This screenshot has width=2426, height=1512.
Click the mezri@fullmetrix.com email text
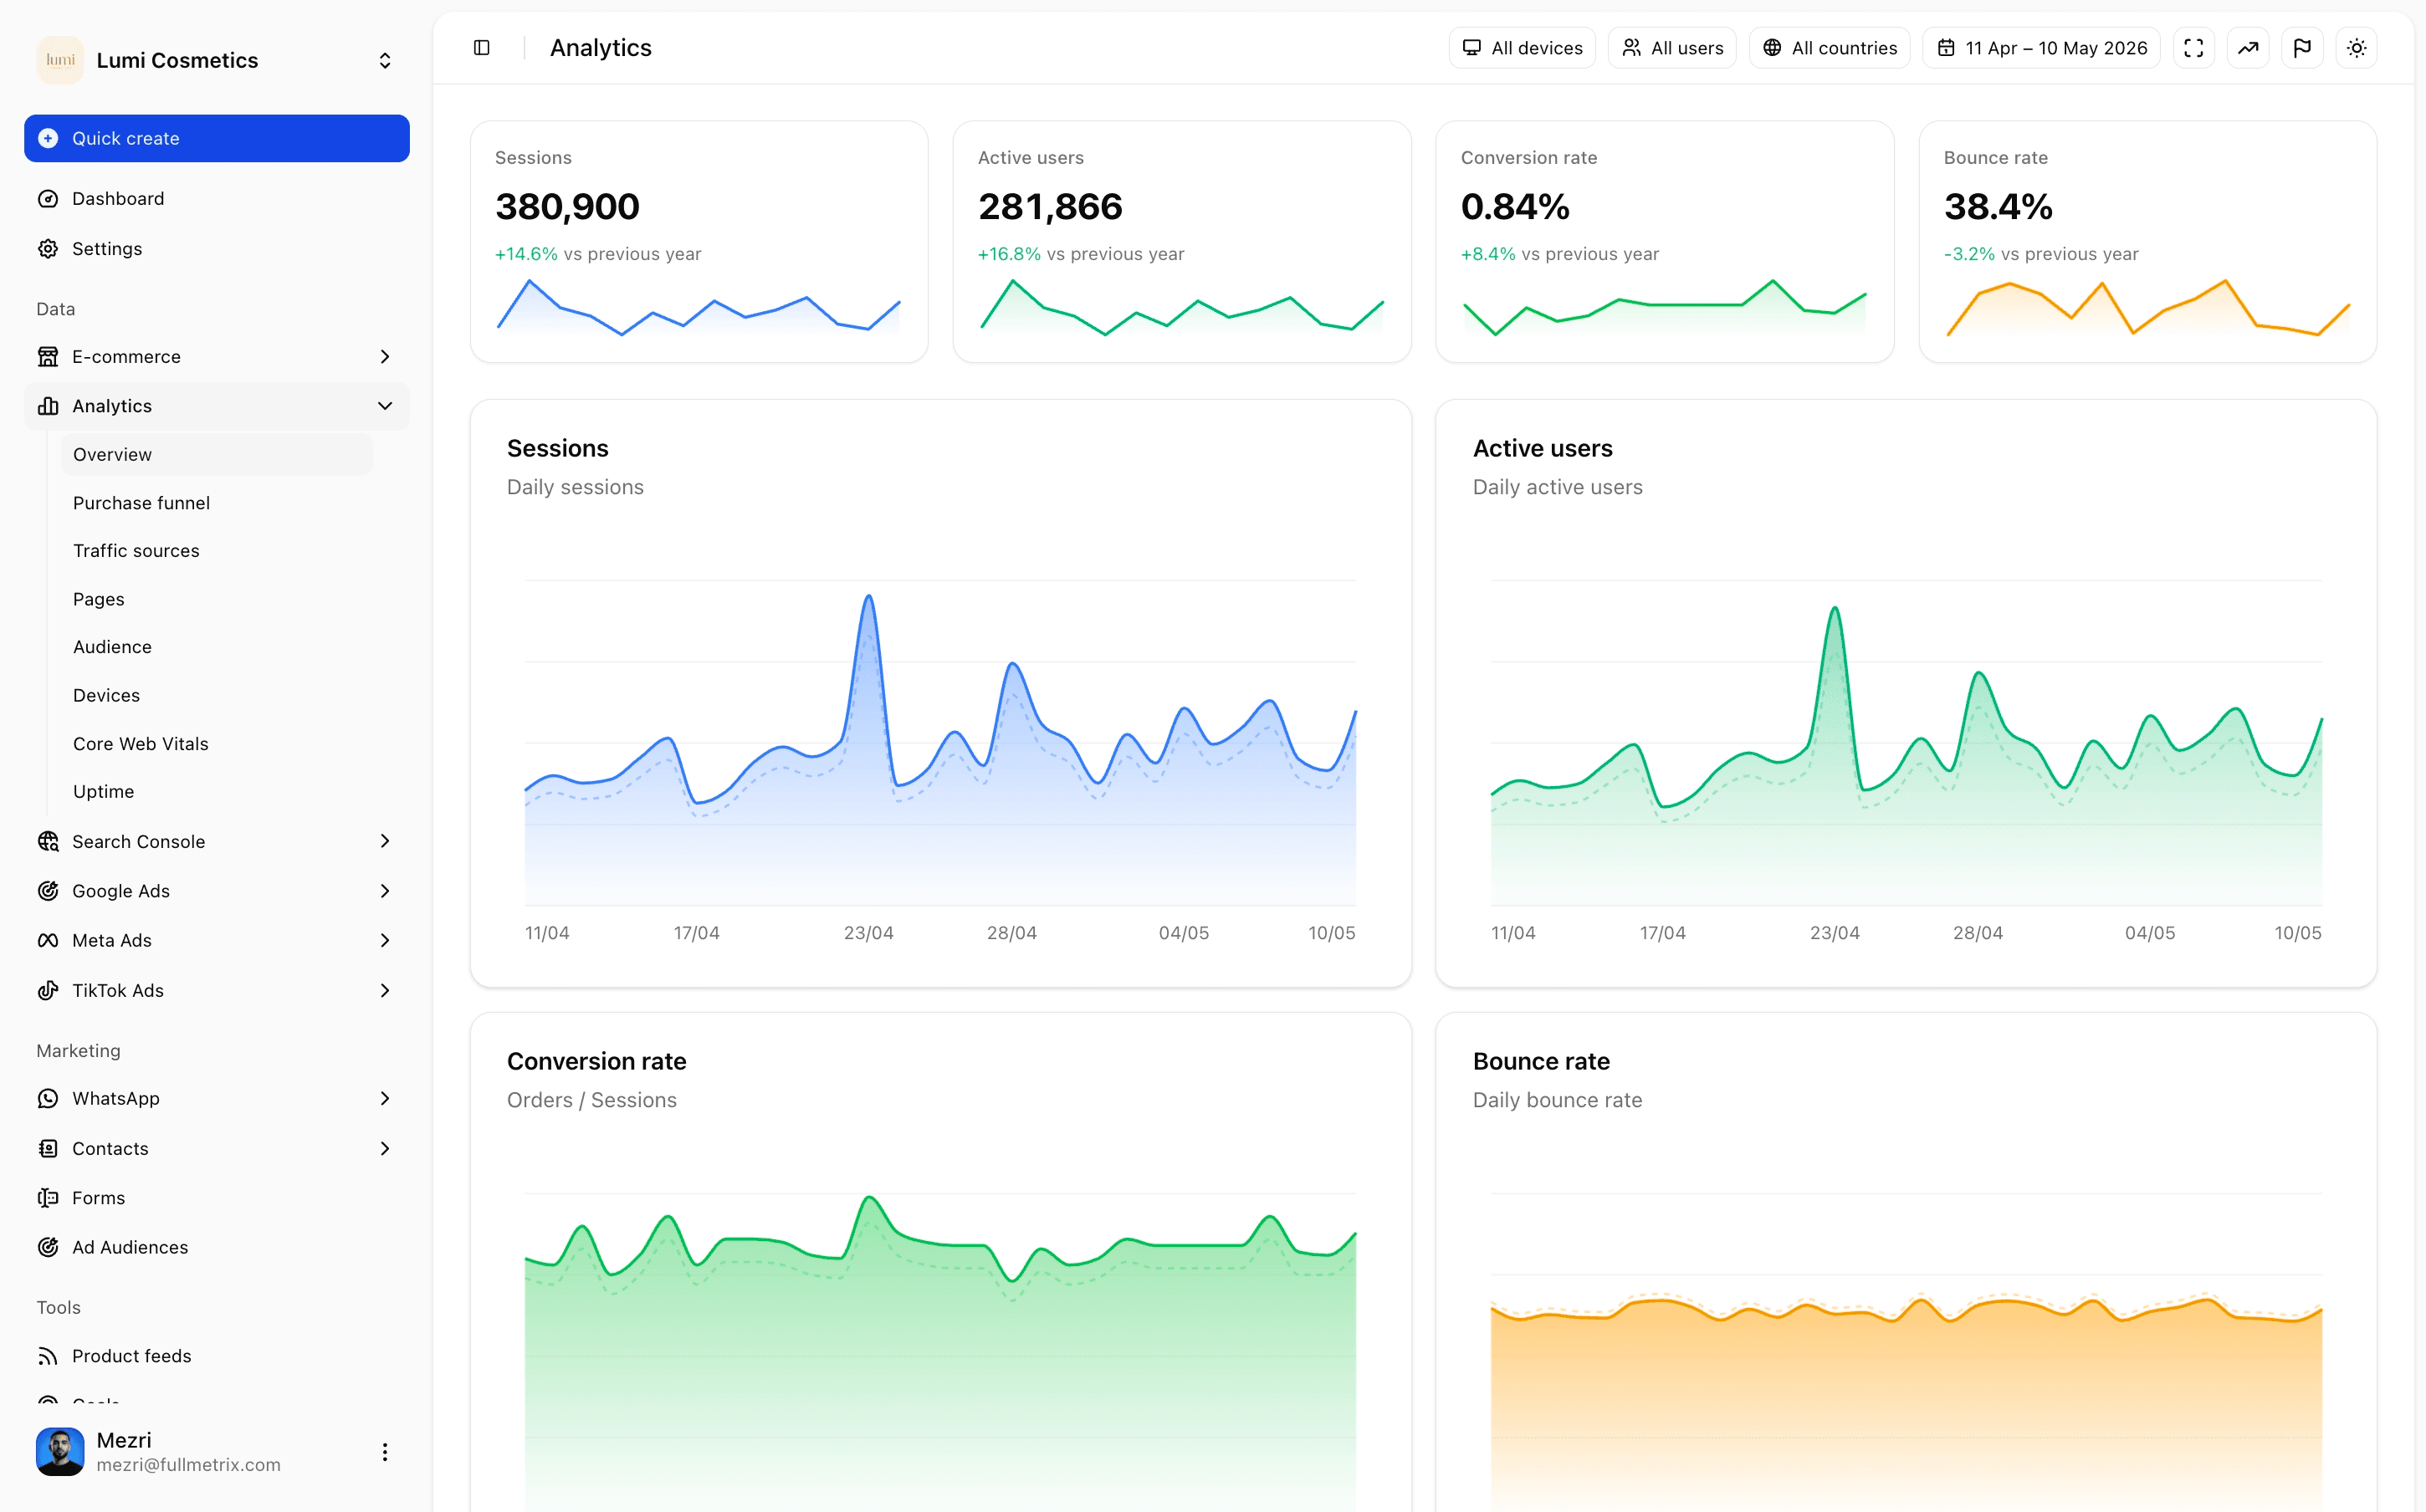189,1465
